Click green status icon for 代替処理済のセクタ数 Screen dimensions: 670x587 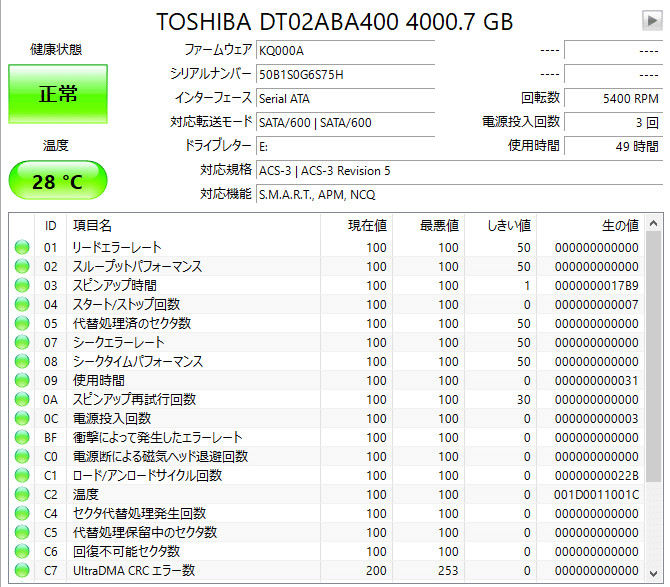[22, 323]
